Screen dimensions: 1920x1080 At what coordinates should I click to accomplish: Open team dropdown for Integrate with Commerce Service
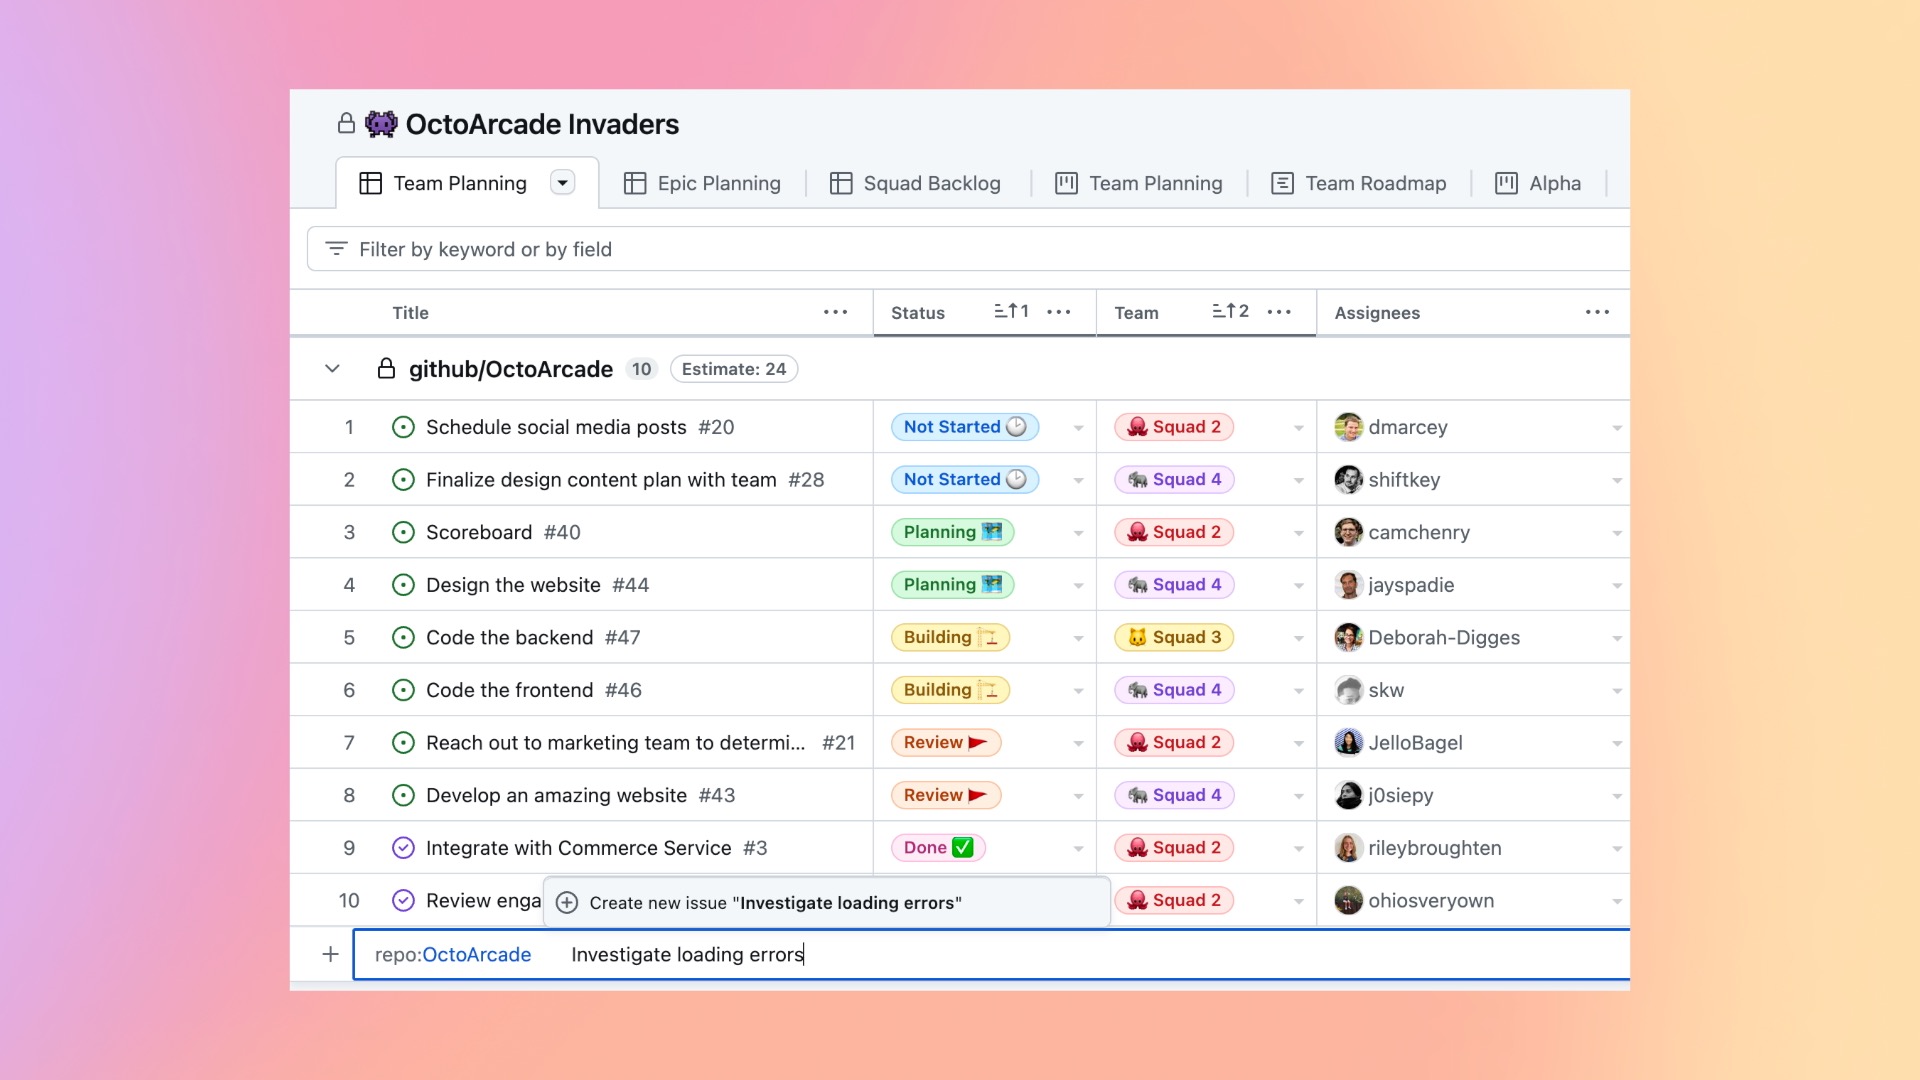coord(1298,849)
